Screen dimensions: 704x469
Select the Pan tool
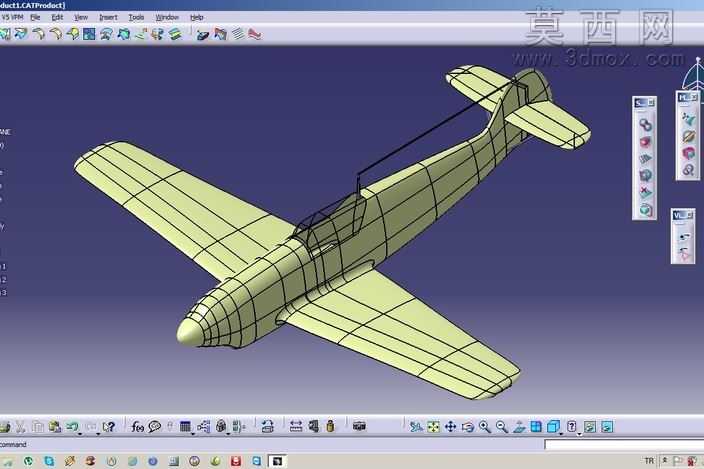click(x=450, y=426)
